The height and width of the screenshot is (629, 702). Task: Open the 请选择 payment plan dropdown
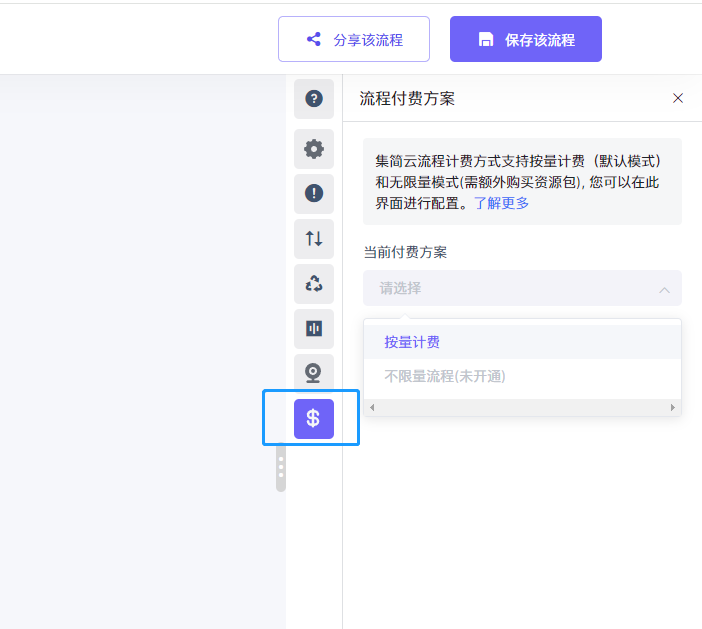coord(522,288)
